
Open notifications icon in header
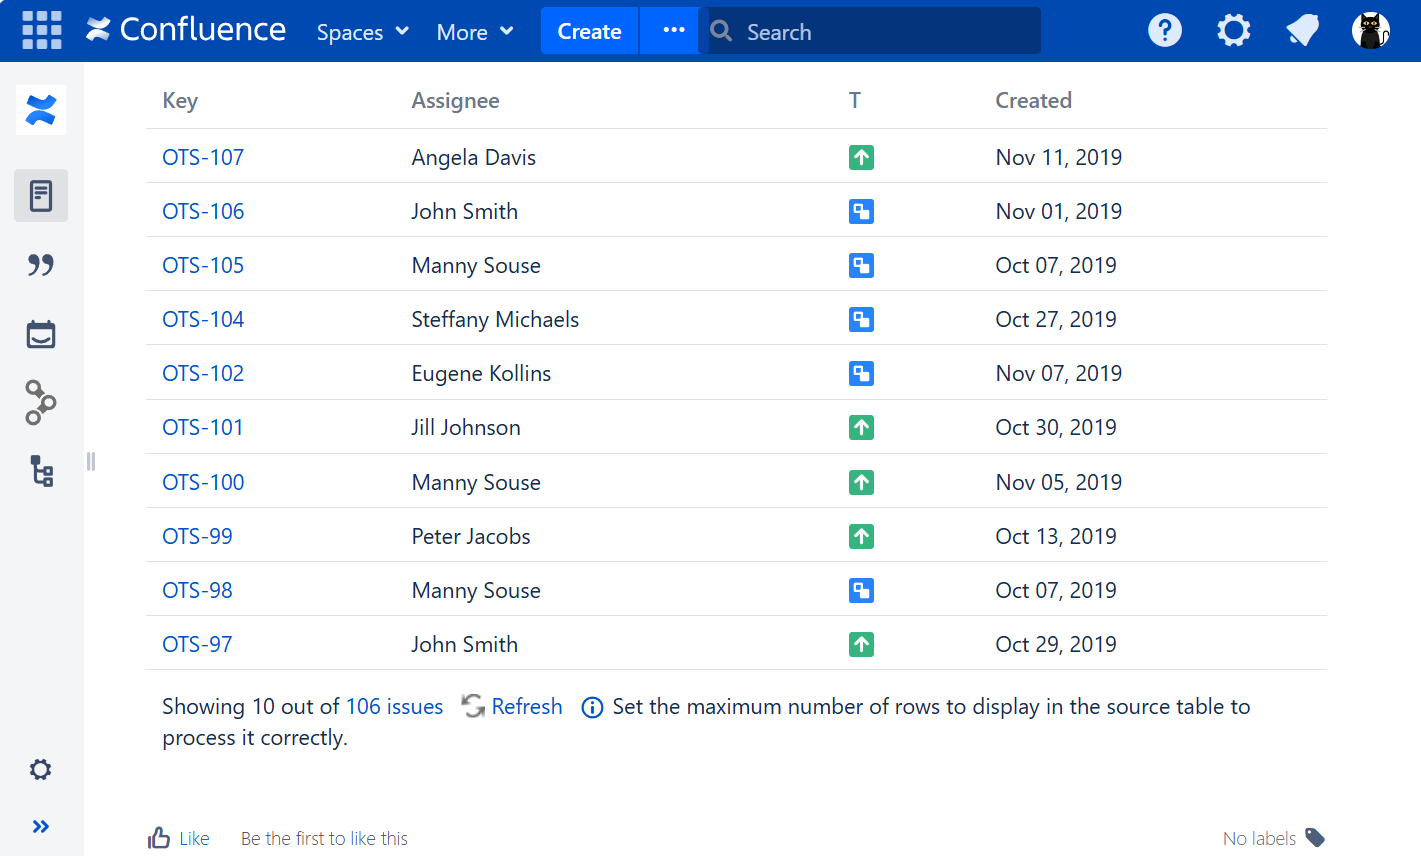[x=1302, y=31]
